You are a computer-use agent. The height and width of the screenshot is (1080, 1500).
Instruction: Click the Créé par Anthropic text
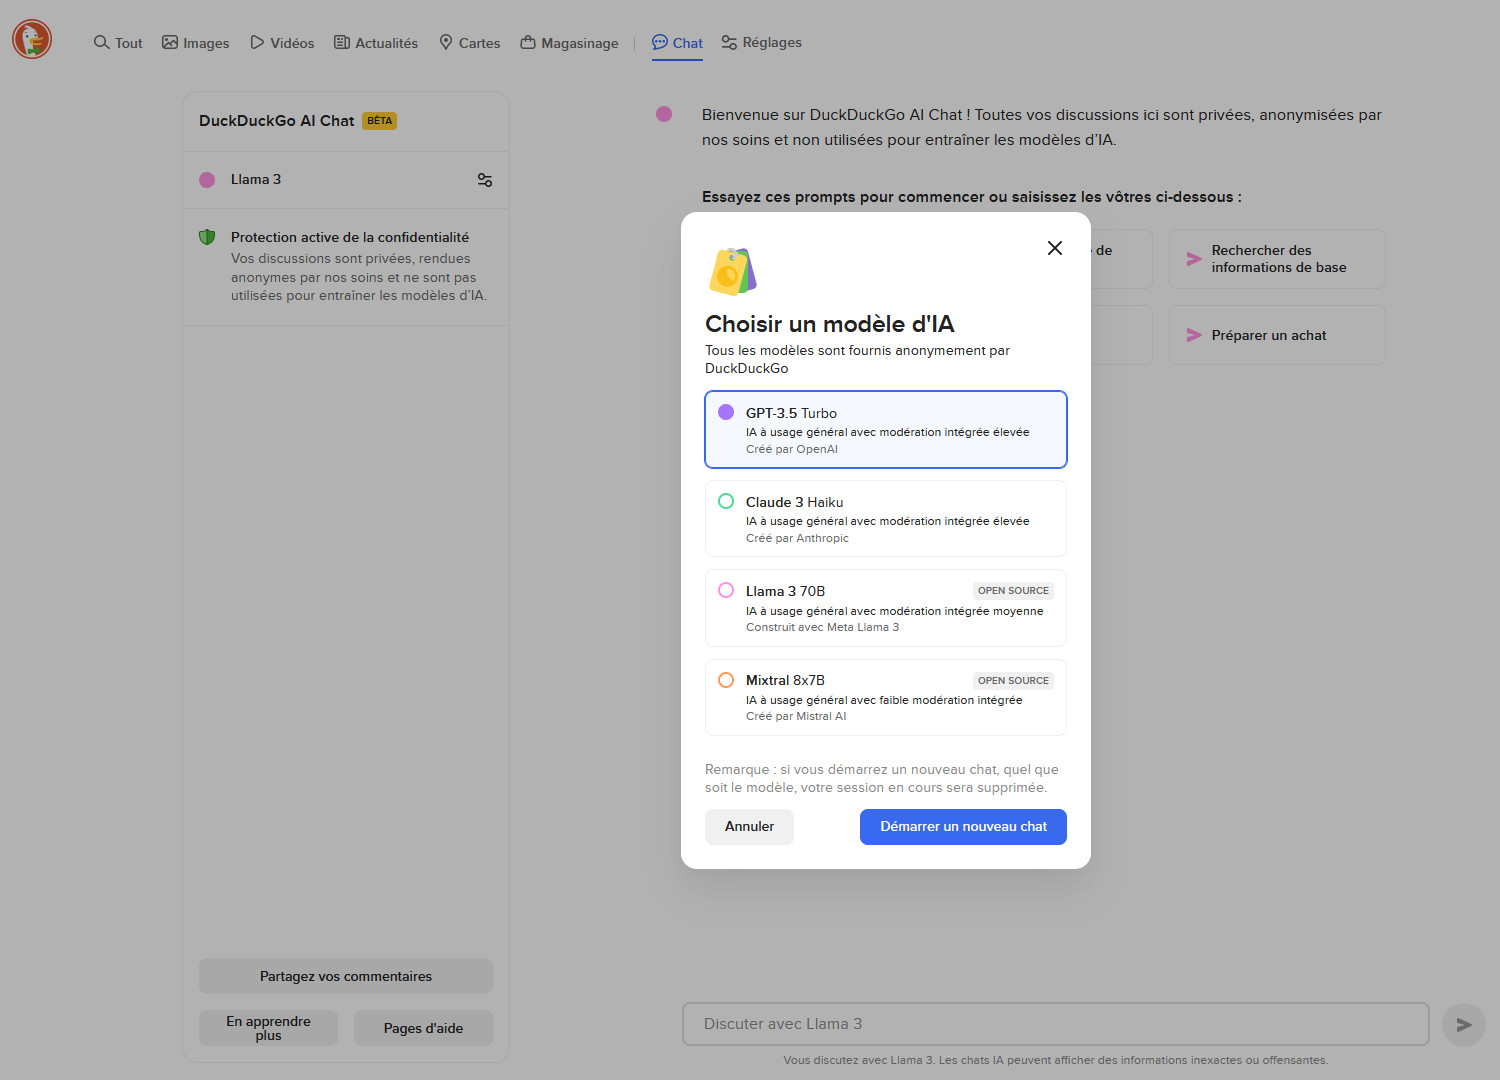[797, 538]
